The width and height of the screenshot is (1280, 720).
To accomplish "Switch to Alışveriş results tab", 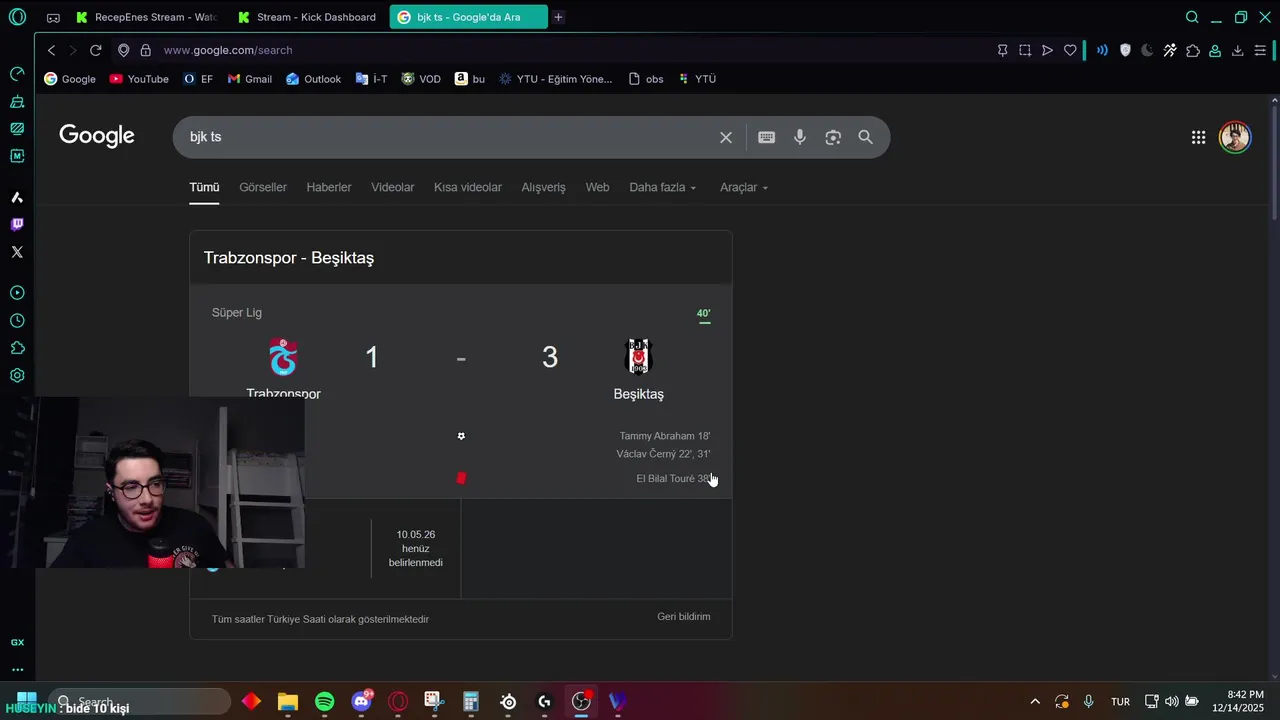I will [x=543, y=187].
